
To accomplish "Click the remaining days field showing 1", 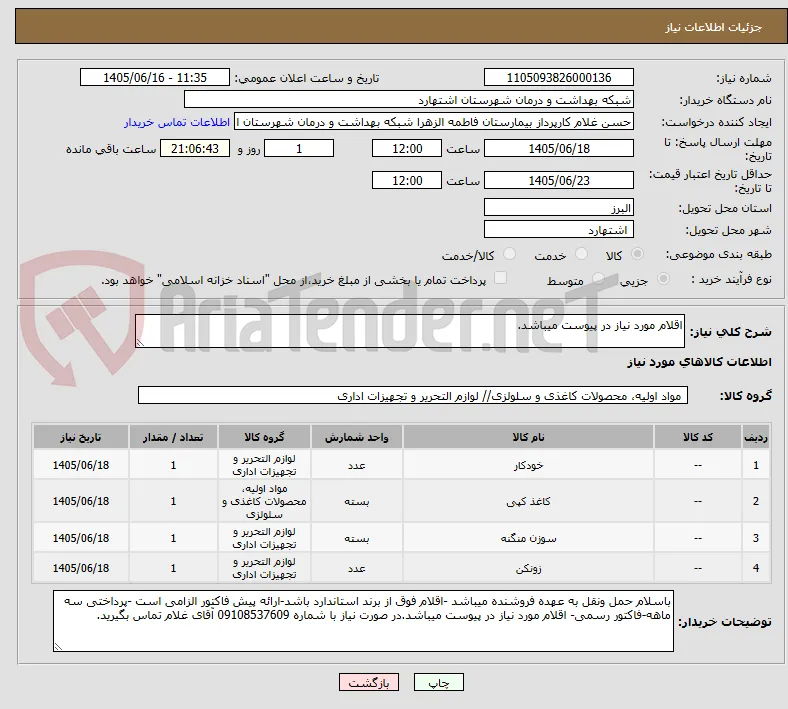I will tap(299, 149).
